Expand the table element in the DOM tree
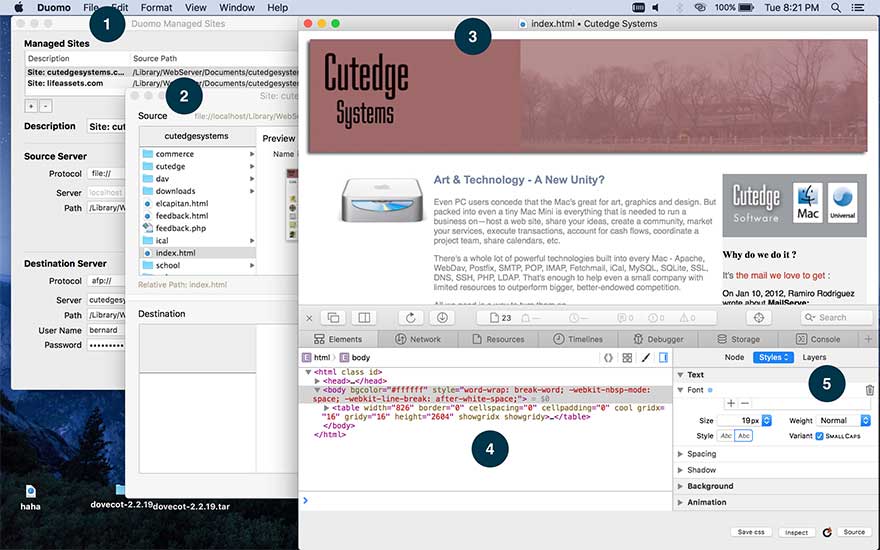The width and height of the screenshot is (880, 550). click(326, 408)
